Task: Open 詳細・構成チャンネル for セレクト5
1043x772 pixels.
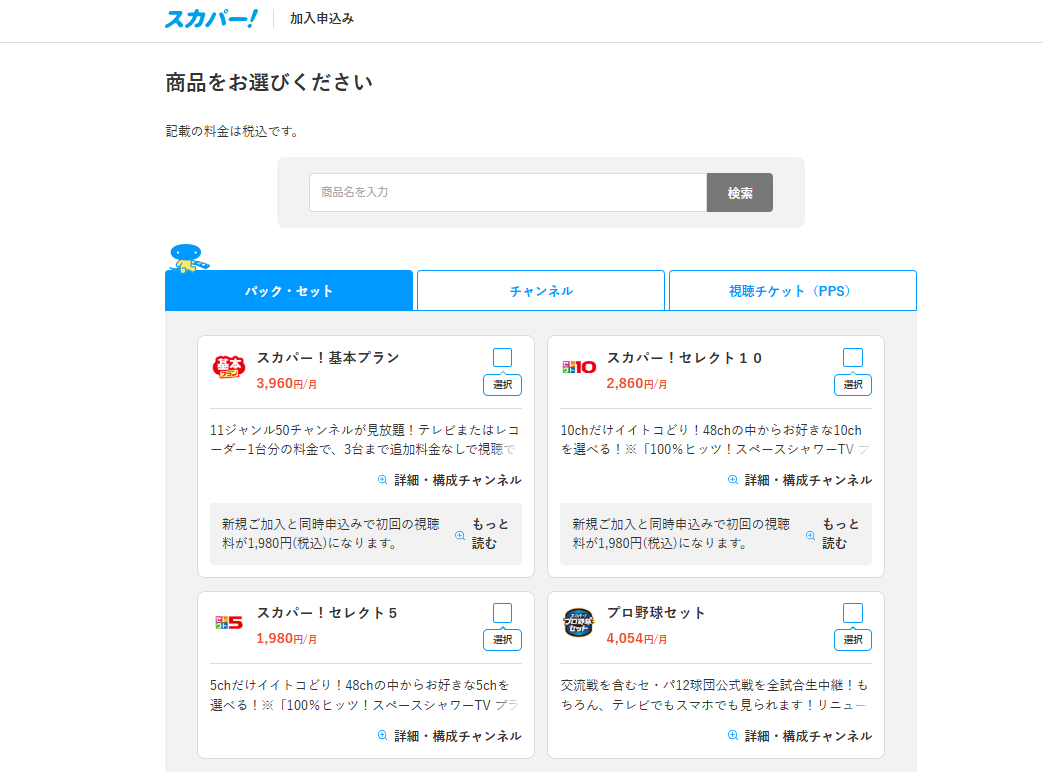Action: (x=458, y=735)
